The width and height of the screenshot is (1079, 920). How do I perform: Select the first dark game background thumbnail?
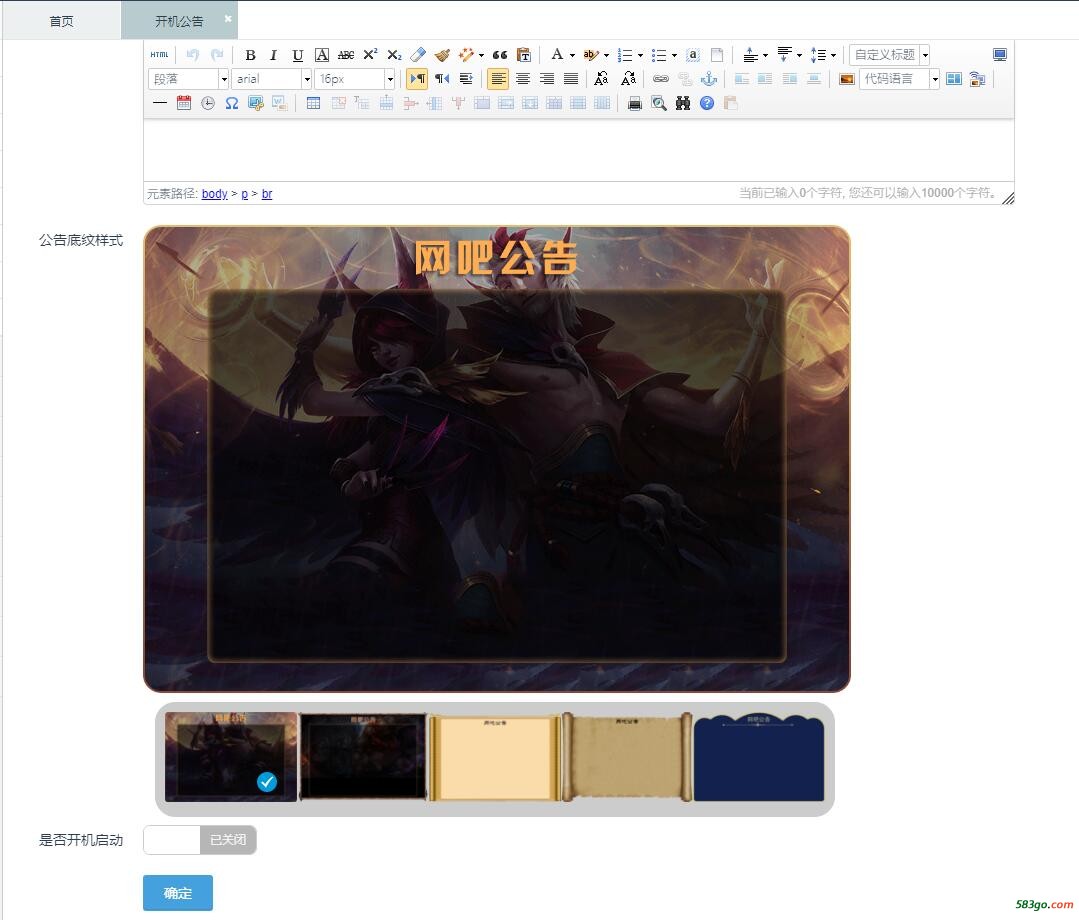(231, 757)
